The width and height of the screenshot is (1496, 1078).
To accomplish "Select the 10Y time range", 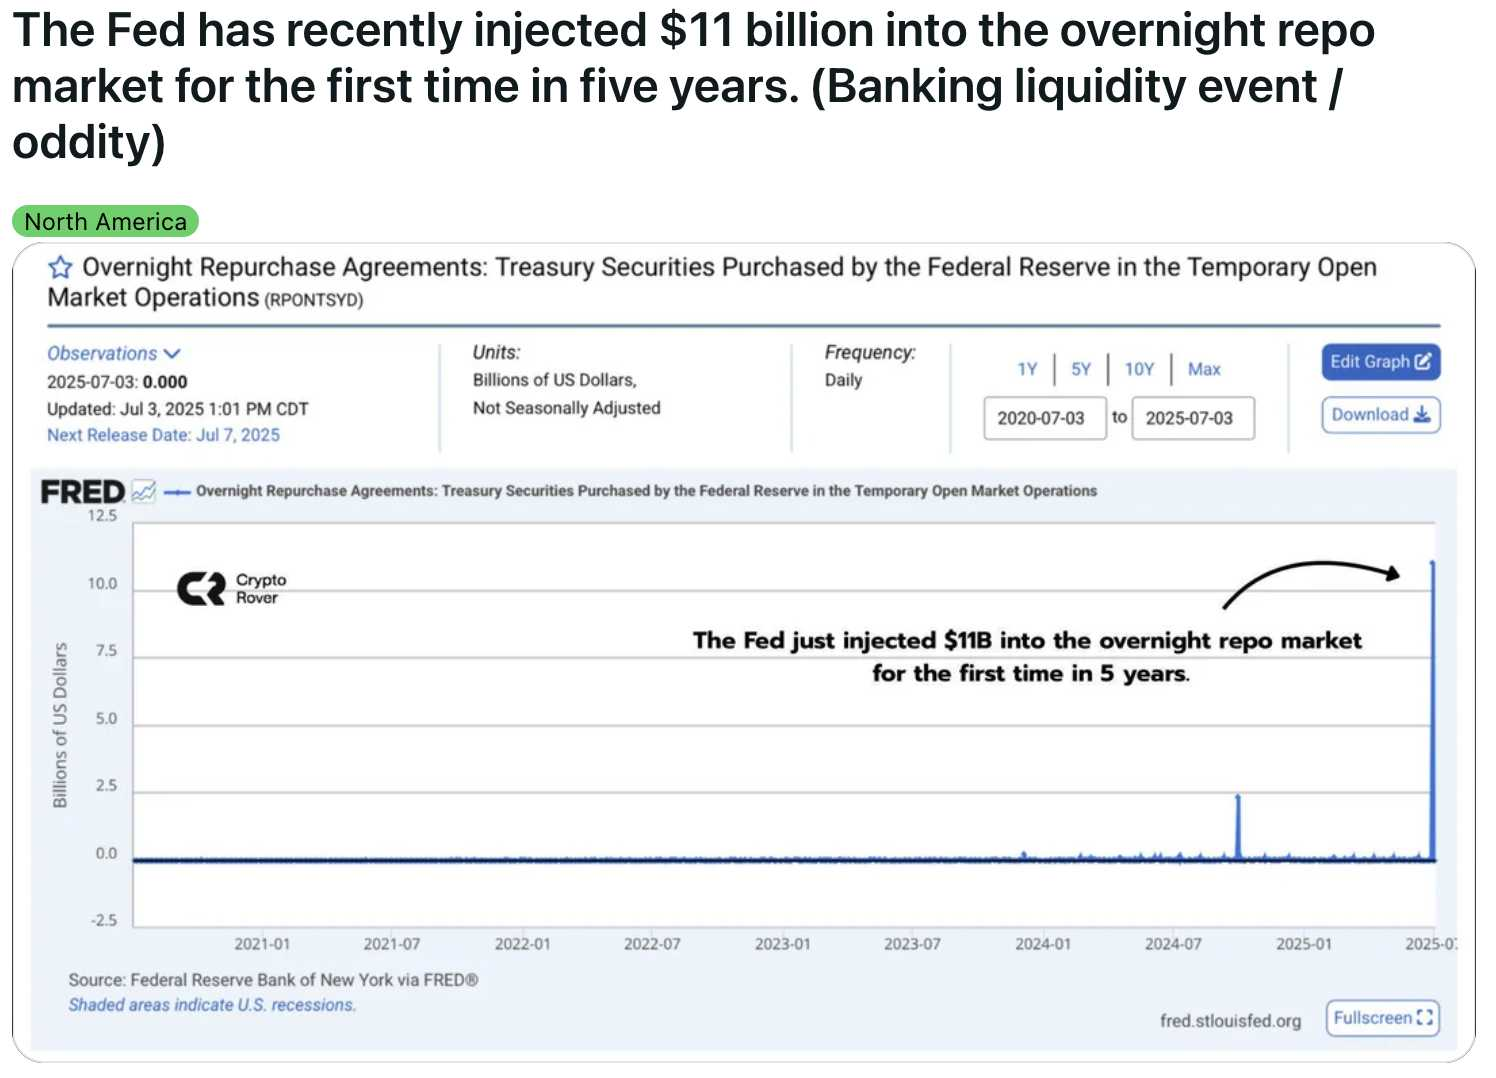I will (x=1139, y=369).
